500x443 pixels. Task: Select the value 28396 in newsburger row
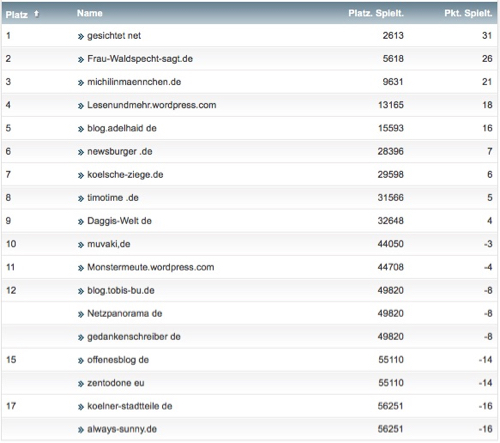391,151
